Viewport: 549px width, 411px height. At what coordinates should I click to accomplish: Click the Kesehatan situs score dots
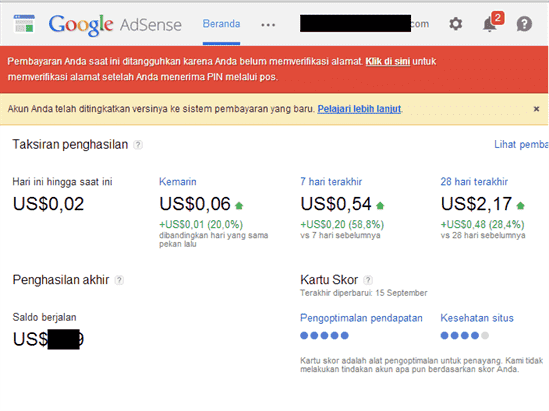click(464, 336)
